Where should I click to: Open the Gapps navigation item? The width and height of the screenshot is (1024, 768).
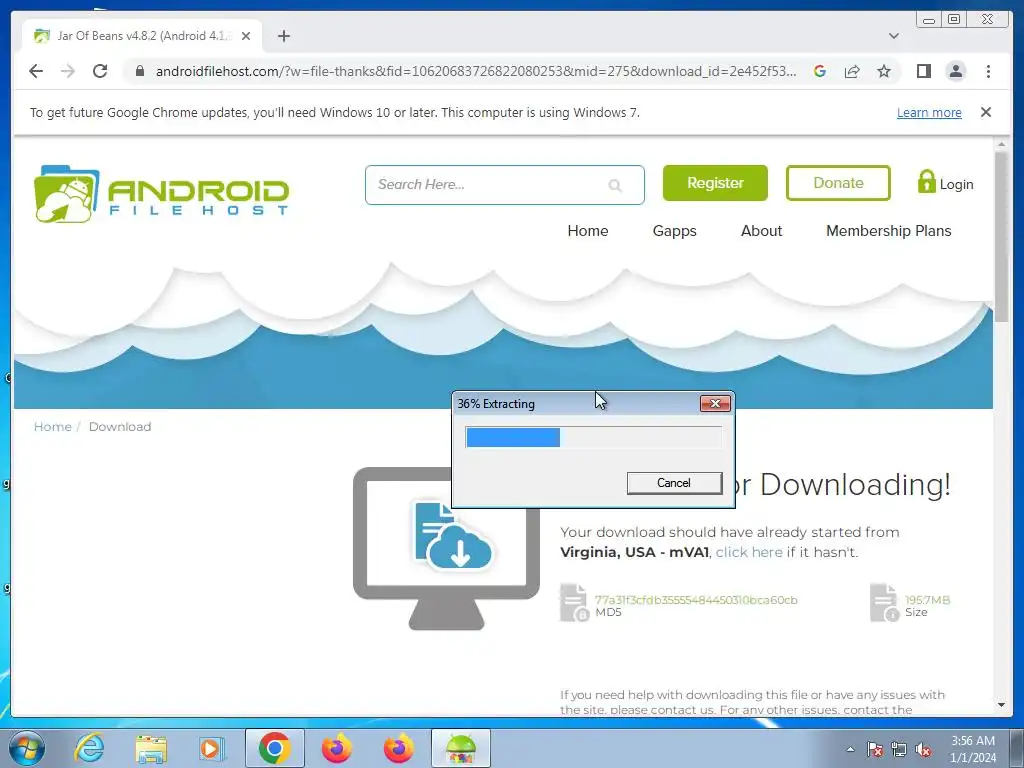[675, 231]
